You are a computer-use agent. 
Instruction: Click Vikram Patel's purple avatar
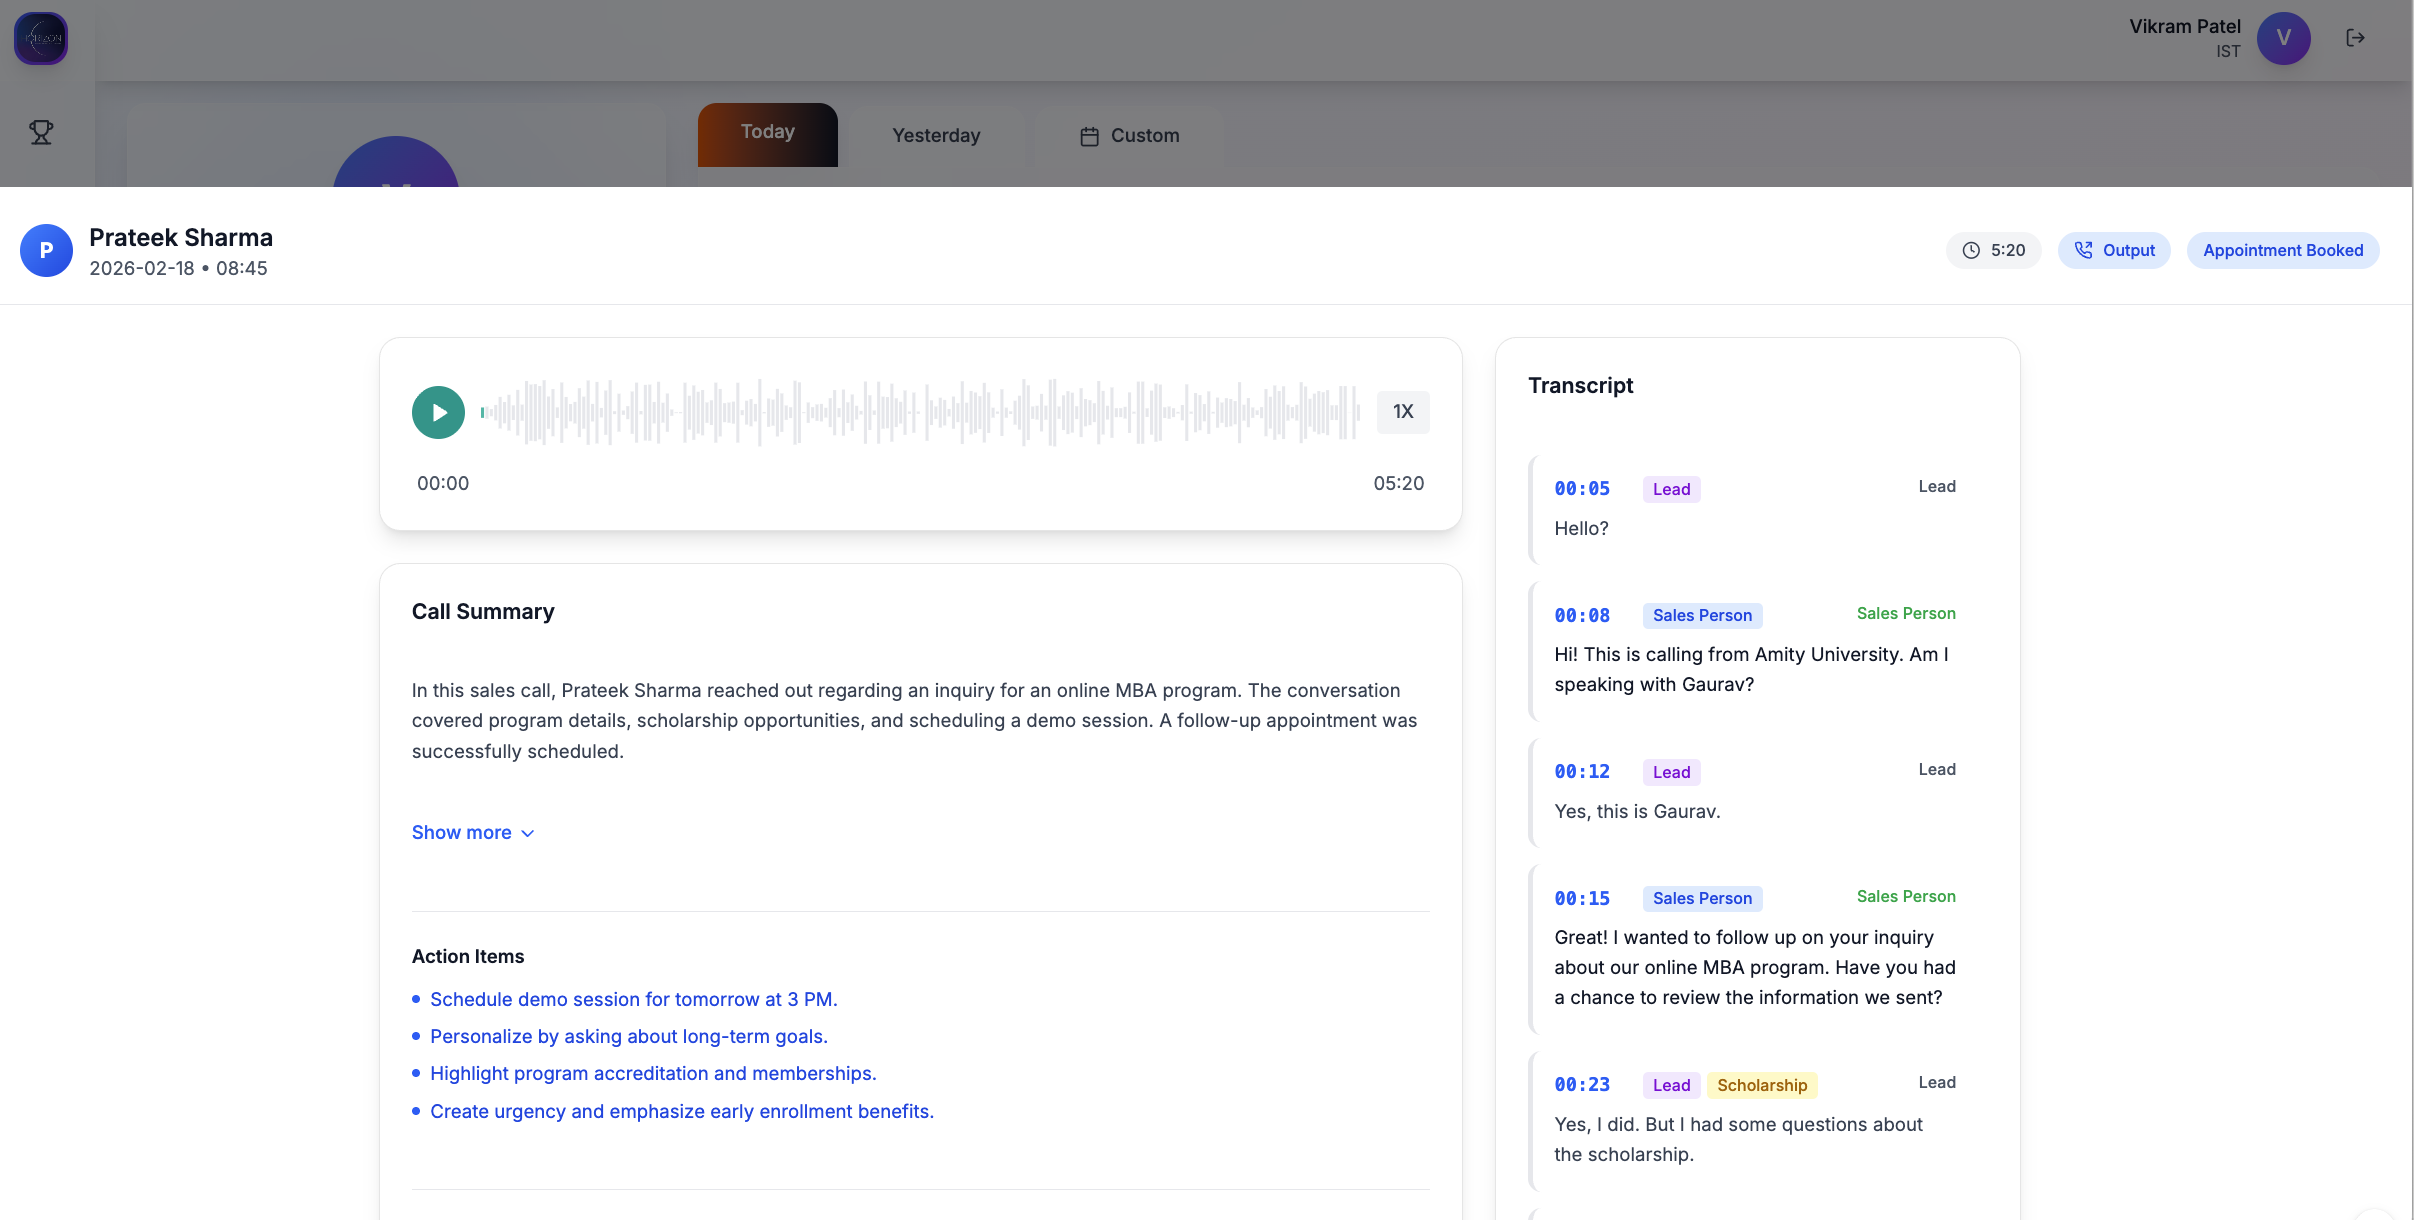(2283, 38)
